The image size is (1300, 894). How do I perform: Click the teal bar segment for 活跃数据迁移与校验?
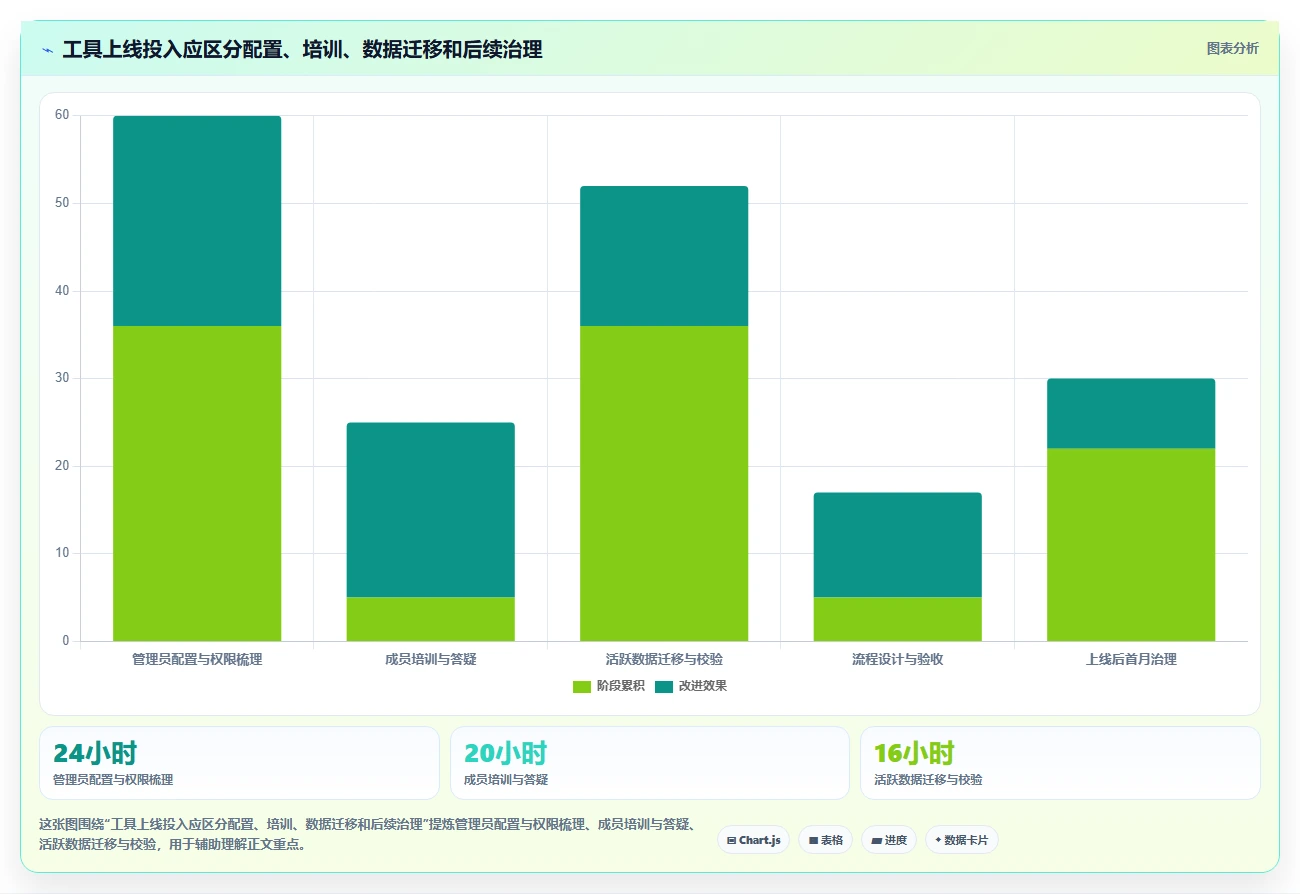click(x=664, y=256)
